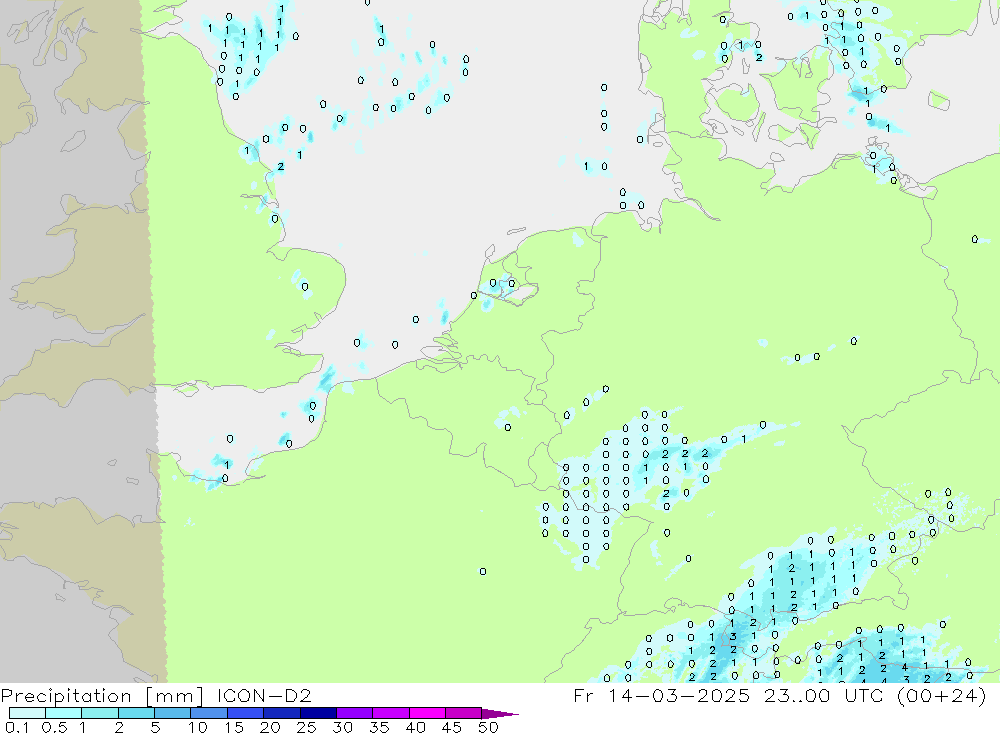Click the 'ICON-D2' model label

(264, 695)
